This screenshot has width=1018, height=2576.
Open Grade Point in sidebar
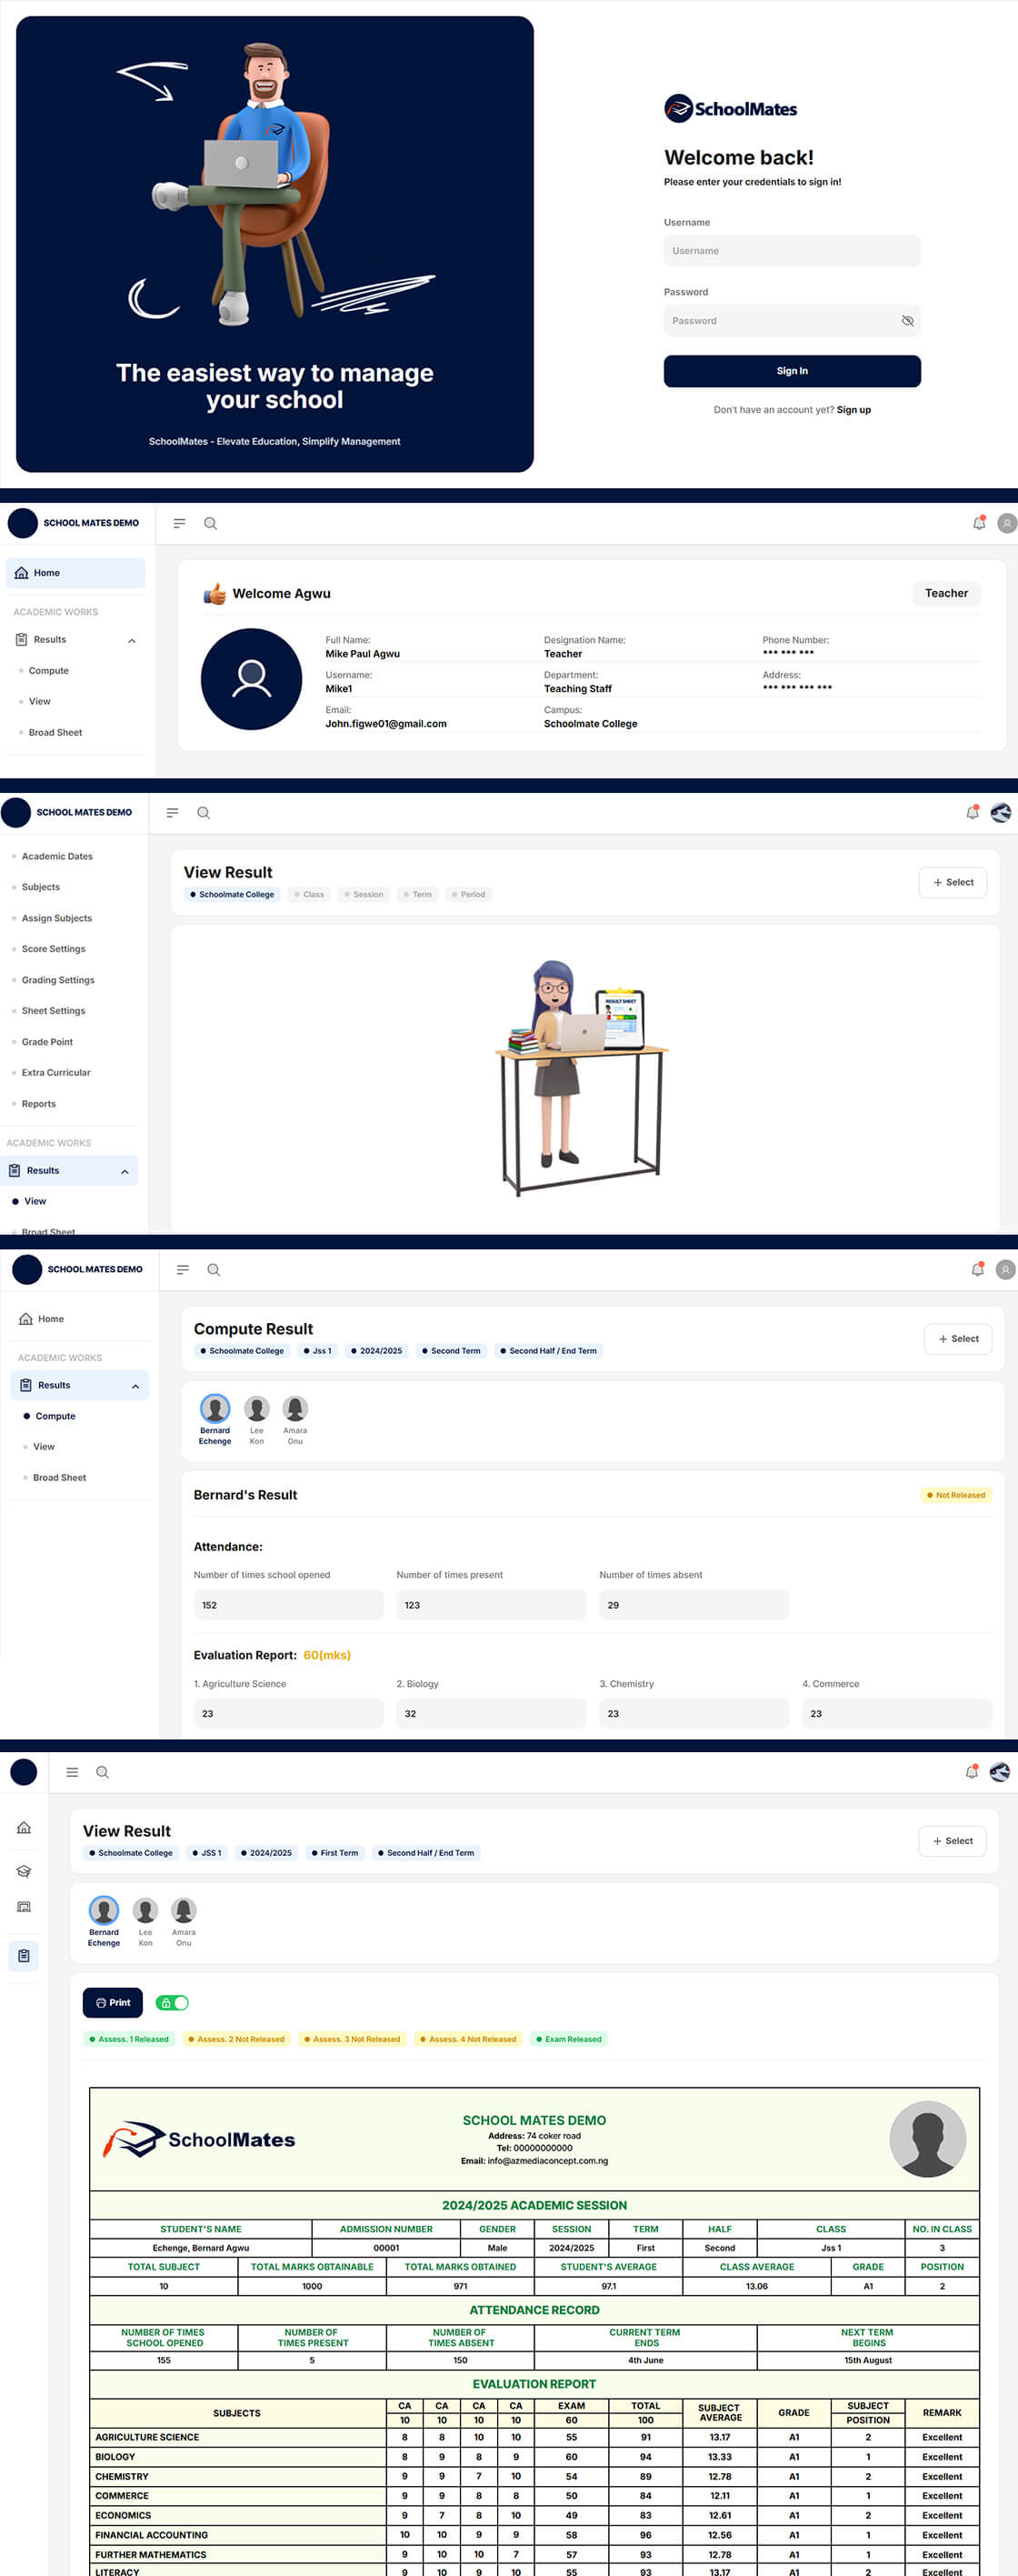(47, 1042)
